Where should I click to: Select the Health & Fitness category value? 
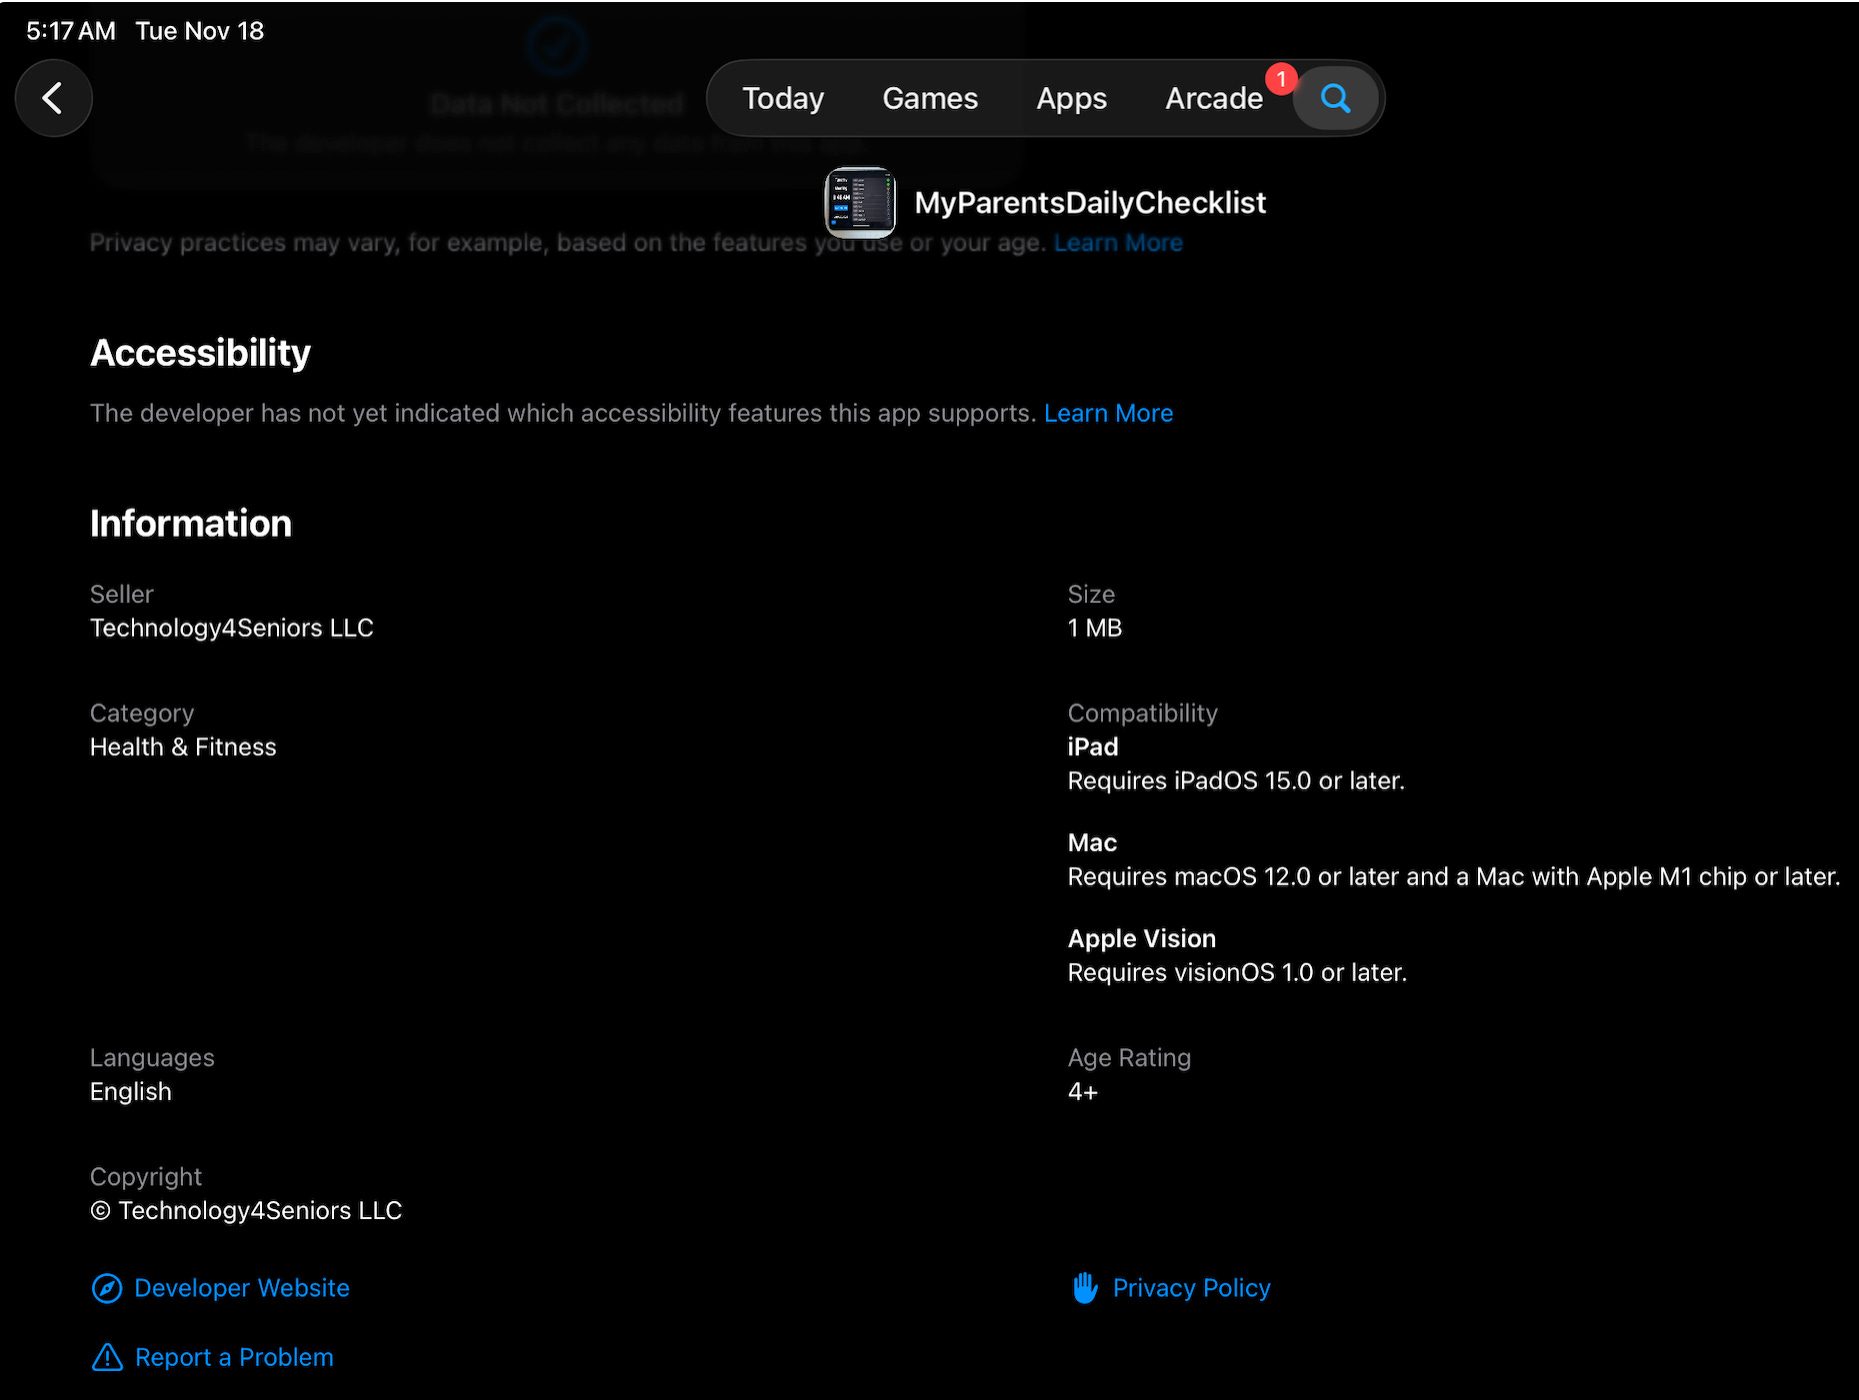coord(183,747)
